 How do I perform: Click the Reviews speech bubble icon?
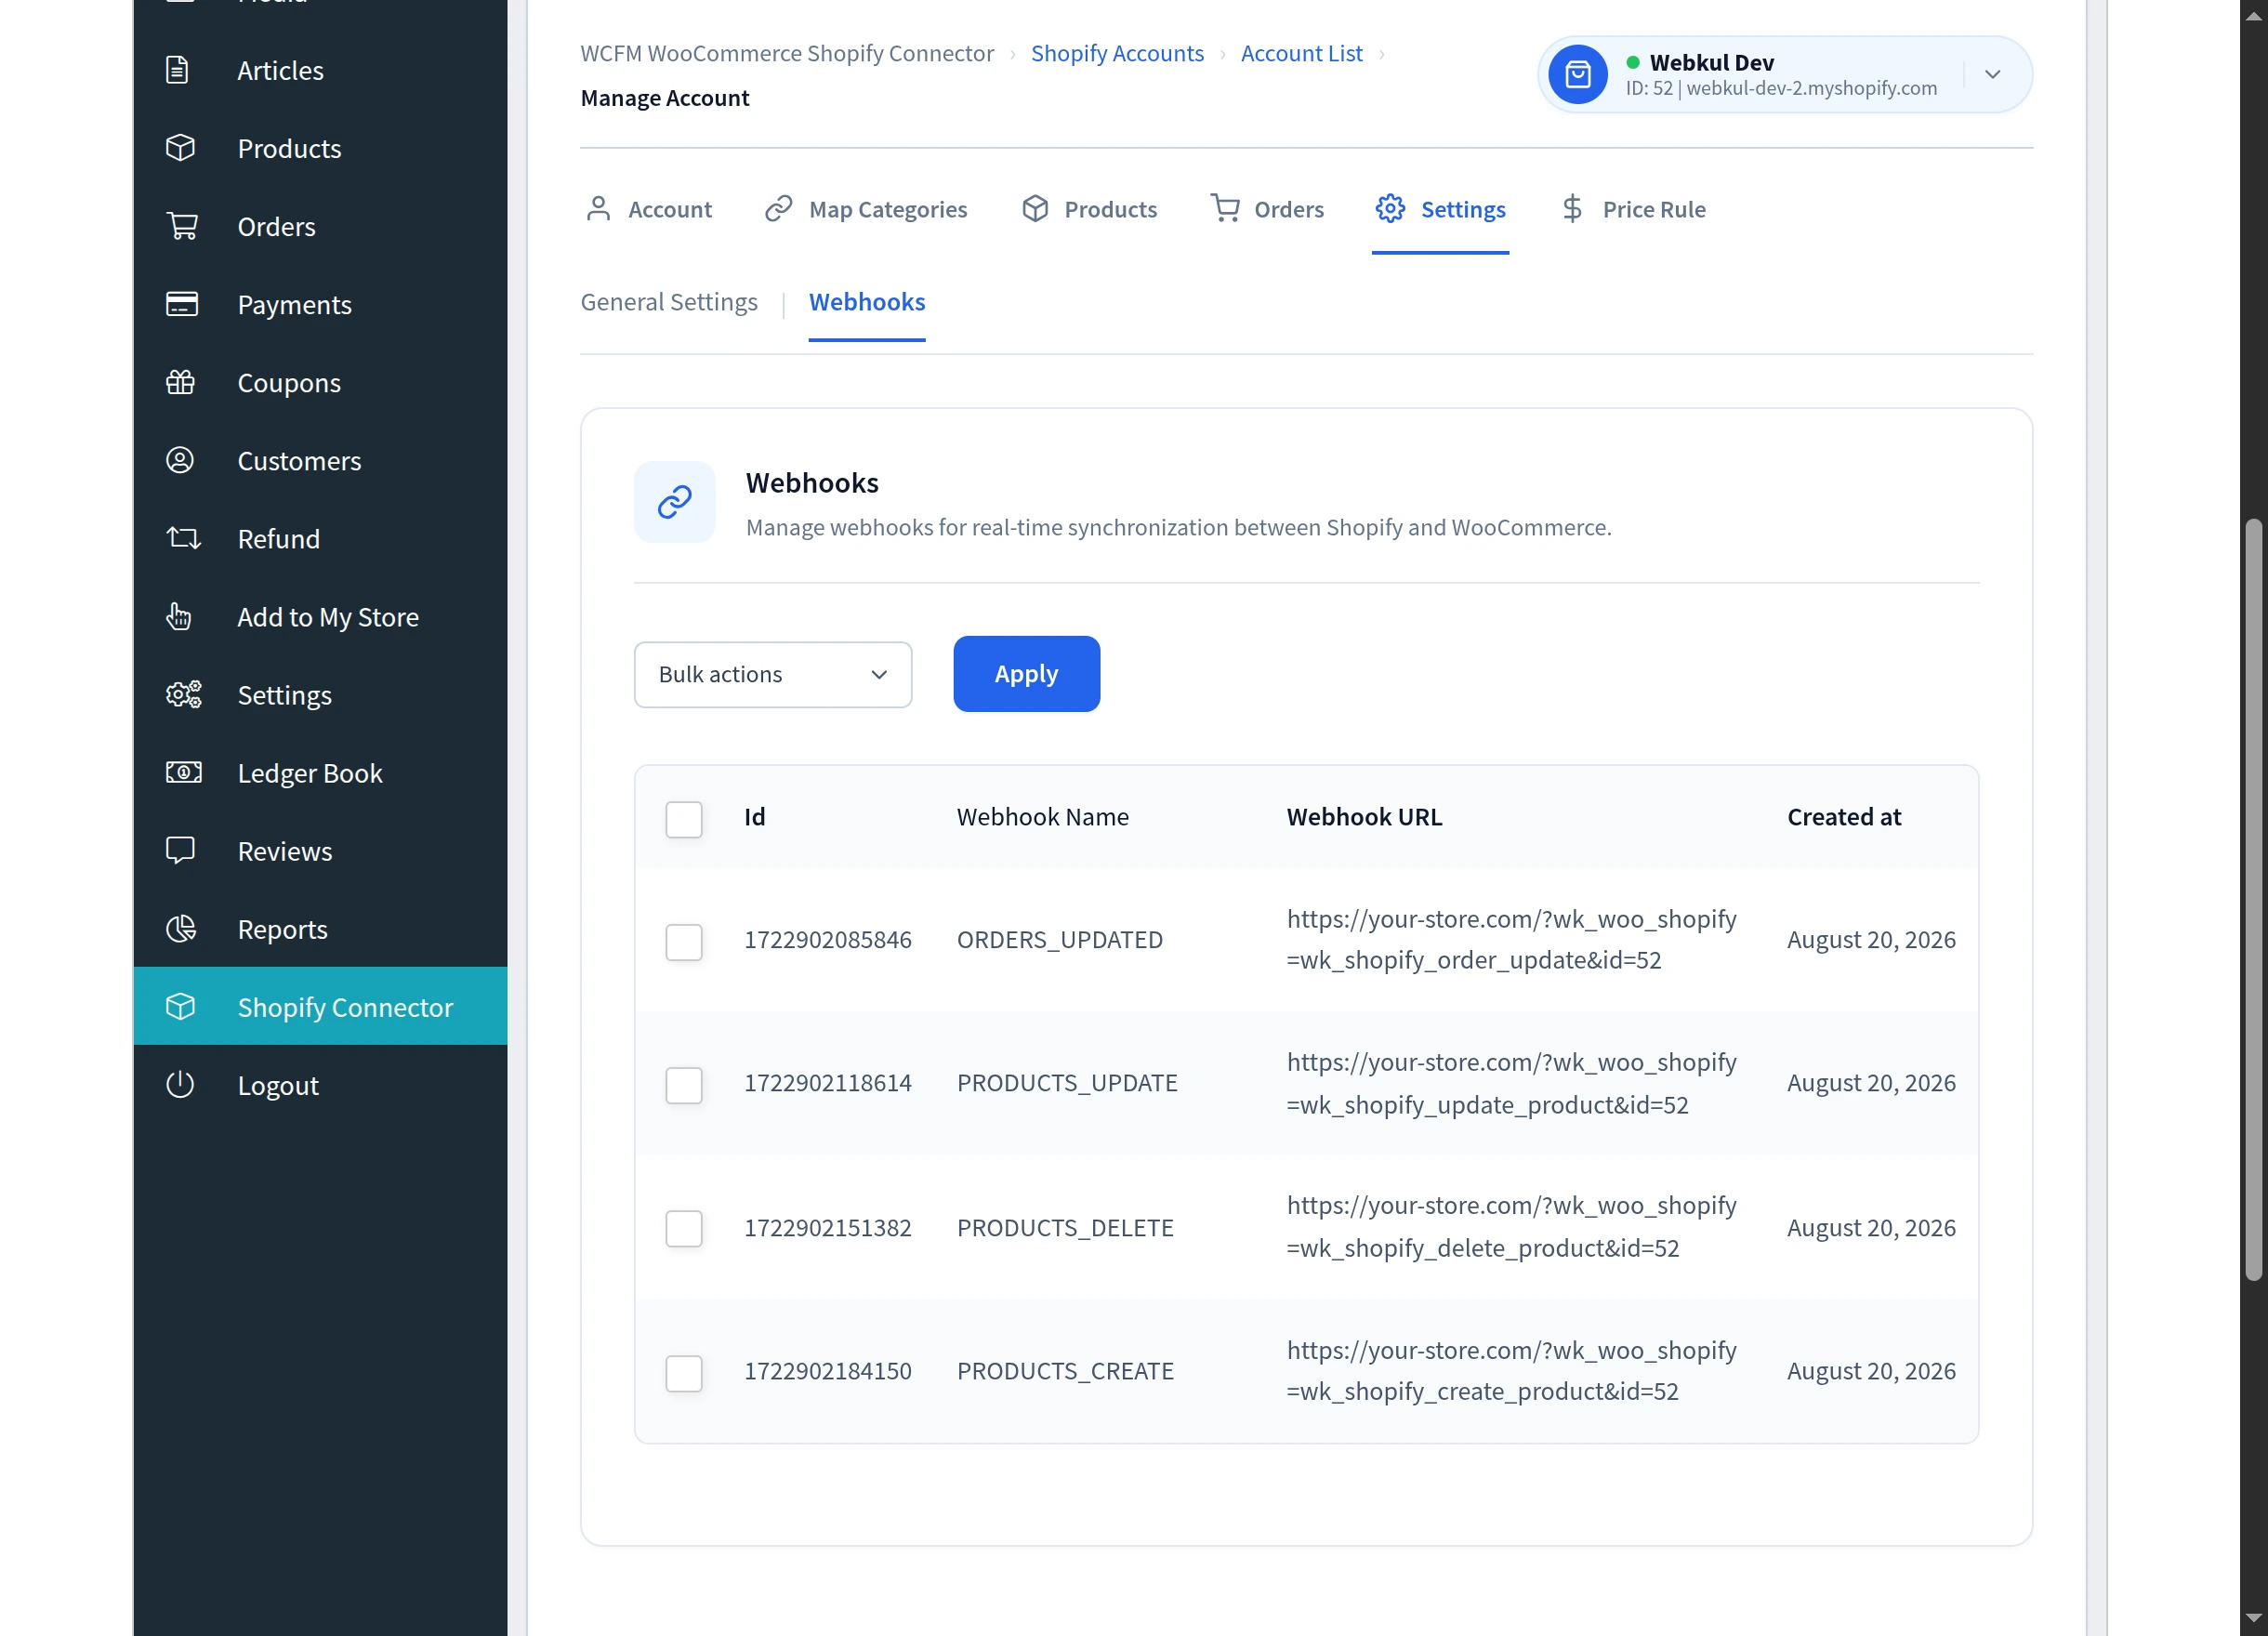180,850
